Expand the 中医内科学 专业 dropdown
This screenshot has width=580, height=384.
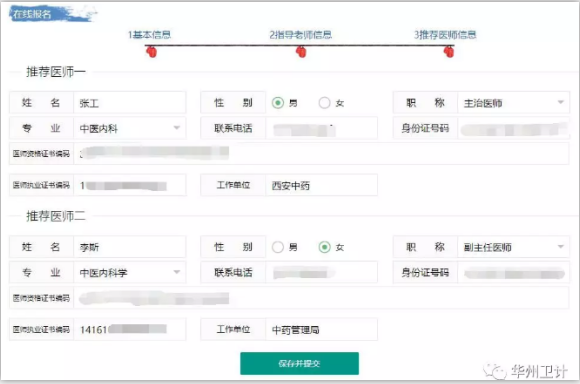click(129, 272)
